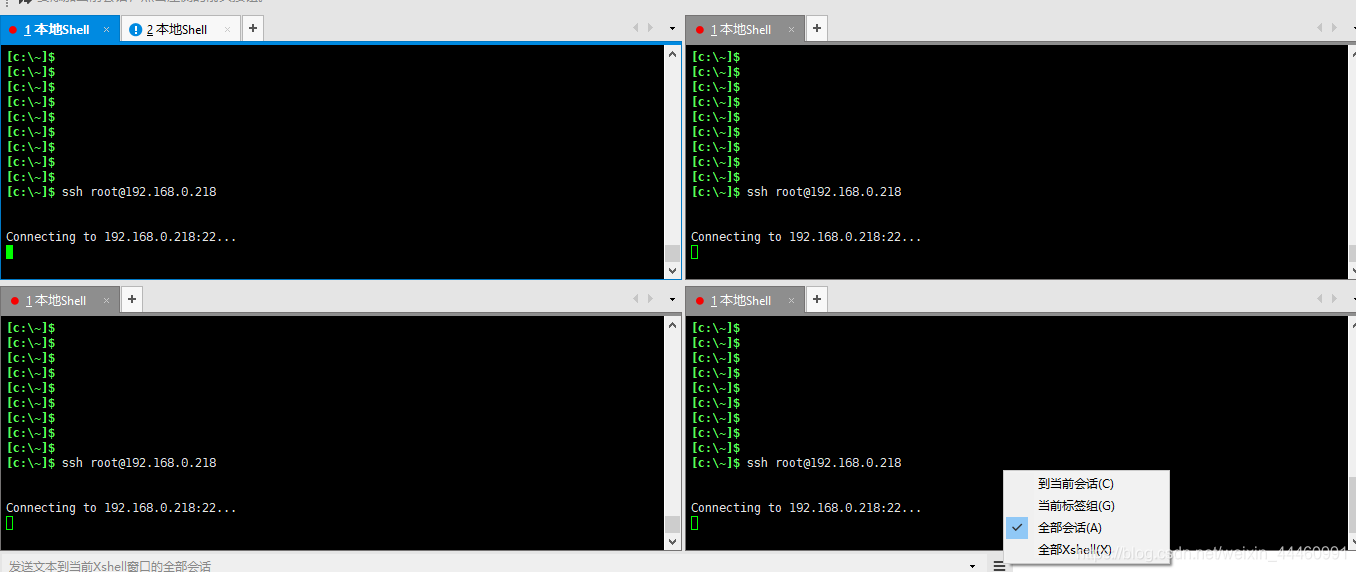Choose '全部Xshell(X)' from the popup menu
Image resolution: width=1356 pixels, height=572 pixels.
click(x=1086, y=550)
